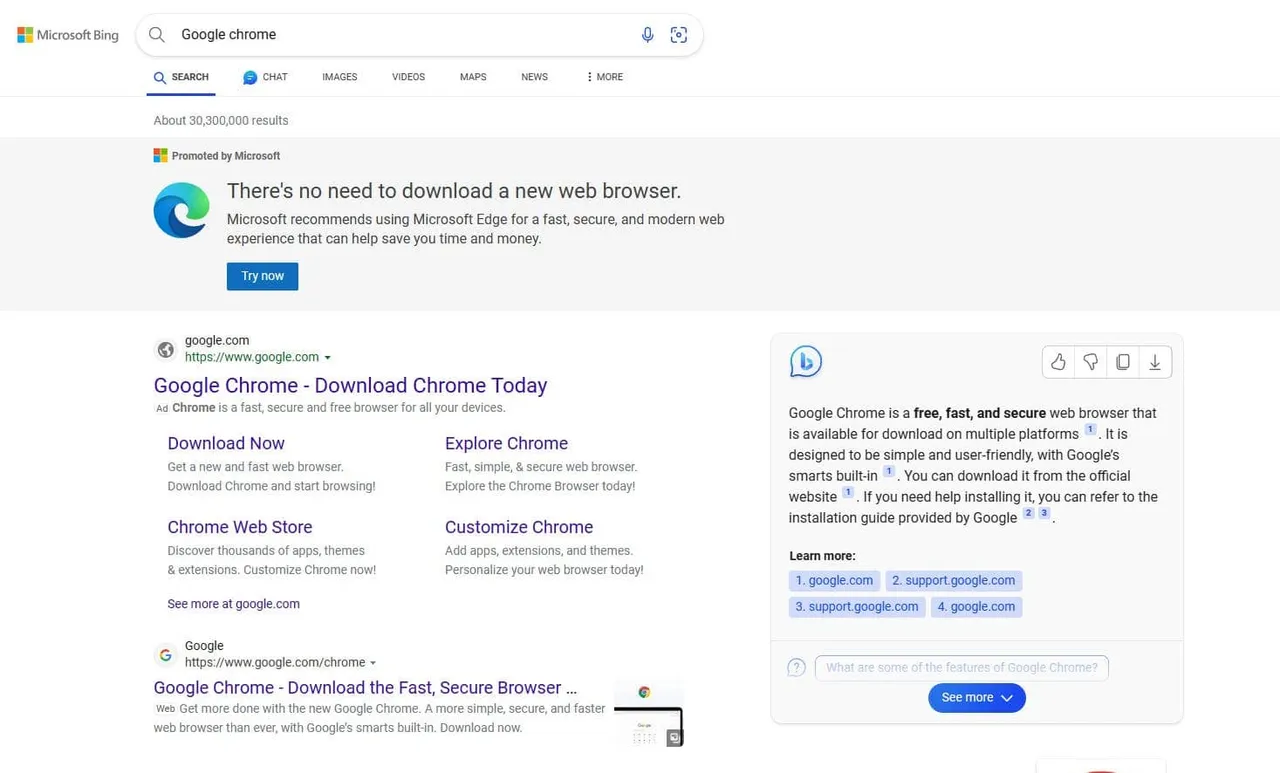
Task: Click the Microsoft Edge logo
Action: pyautogui.click(x=181, y=210)
